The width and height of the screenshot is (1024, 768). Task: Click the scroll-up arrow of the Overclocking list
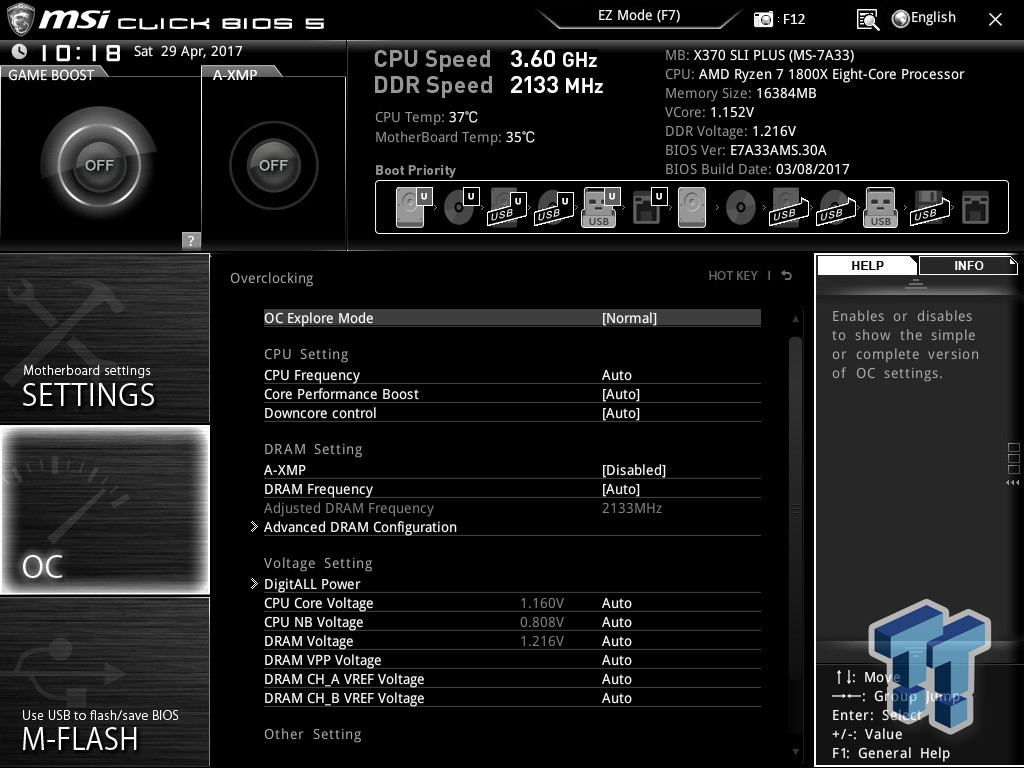[x=795, y=319]
